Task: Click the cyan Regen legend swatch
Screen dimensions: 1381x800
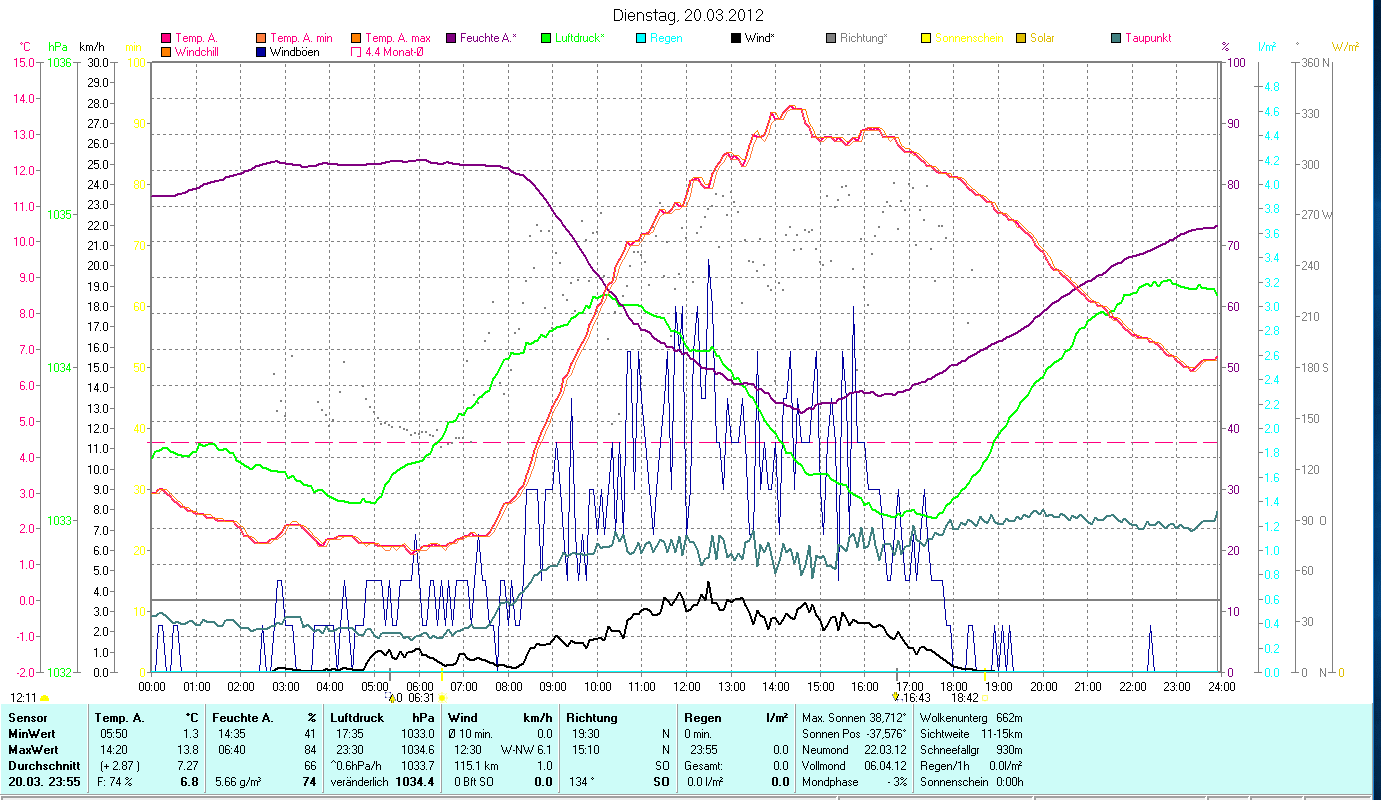Action: pyautogui.click(x=641, y=38)
